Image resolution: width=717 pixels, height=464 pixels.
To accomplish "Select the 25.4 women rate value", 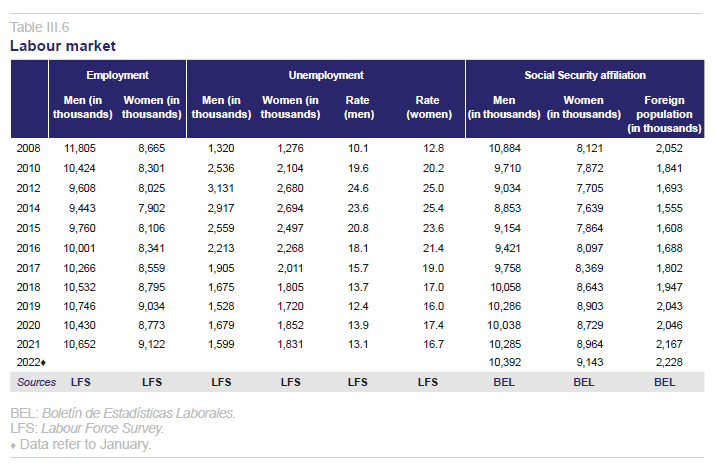I will click(431, 208).
